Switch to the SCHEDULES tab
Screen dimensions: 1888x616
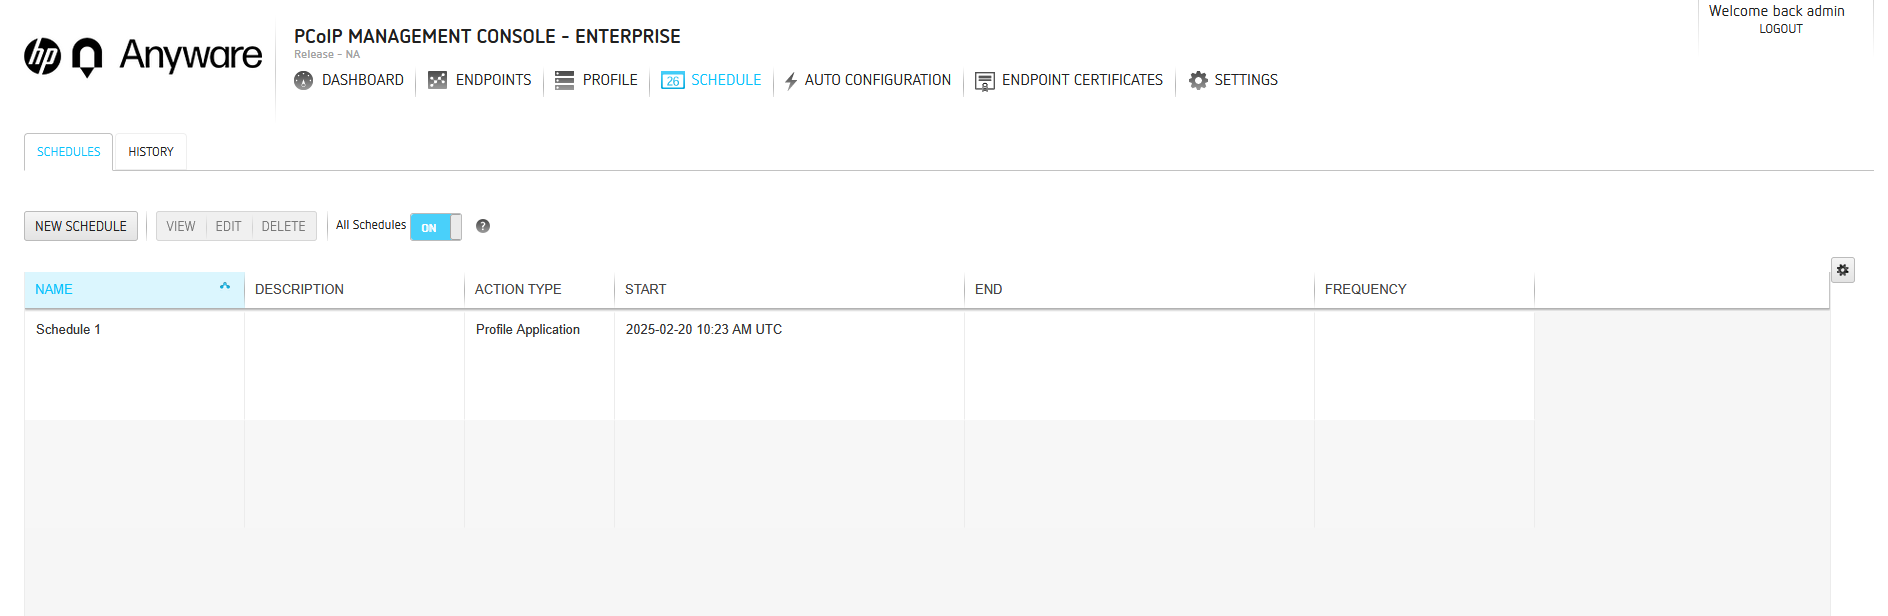tap(69, 152)
